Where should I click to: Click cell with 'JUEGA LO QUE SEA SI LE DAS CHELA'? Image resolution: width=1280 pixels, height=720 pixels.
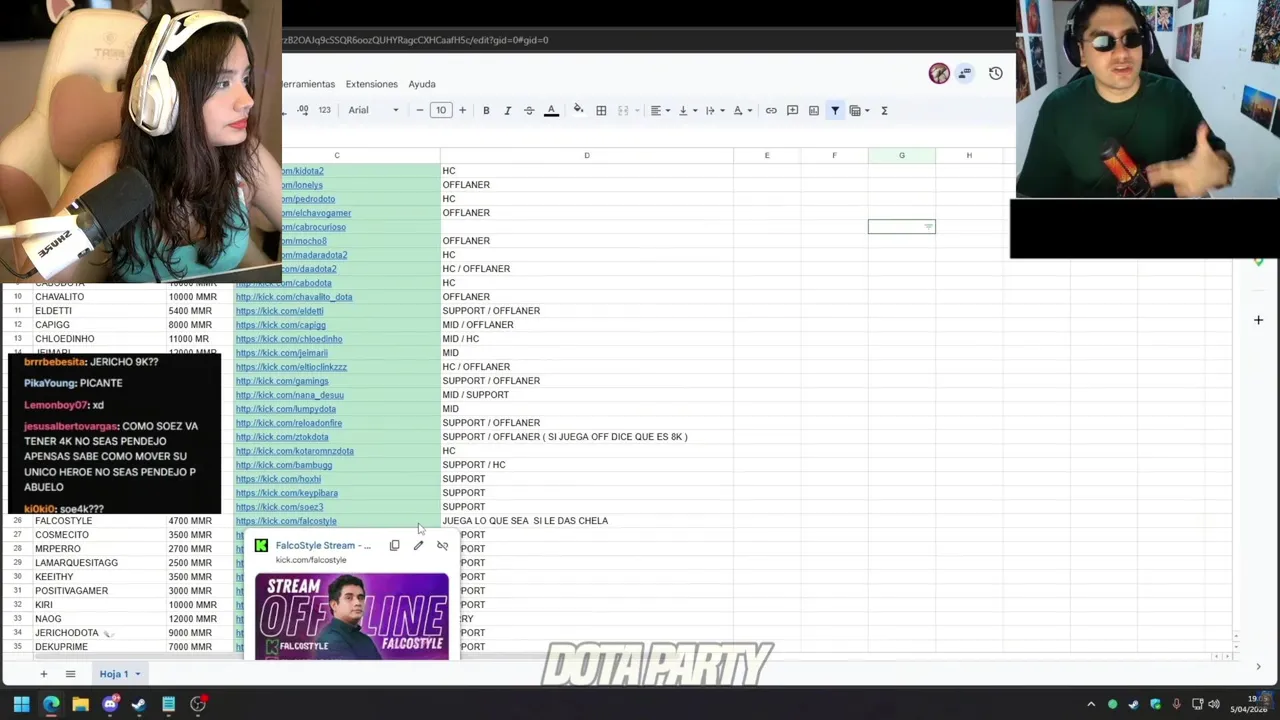[x=587, y=521]
